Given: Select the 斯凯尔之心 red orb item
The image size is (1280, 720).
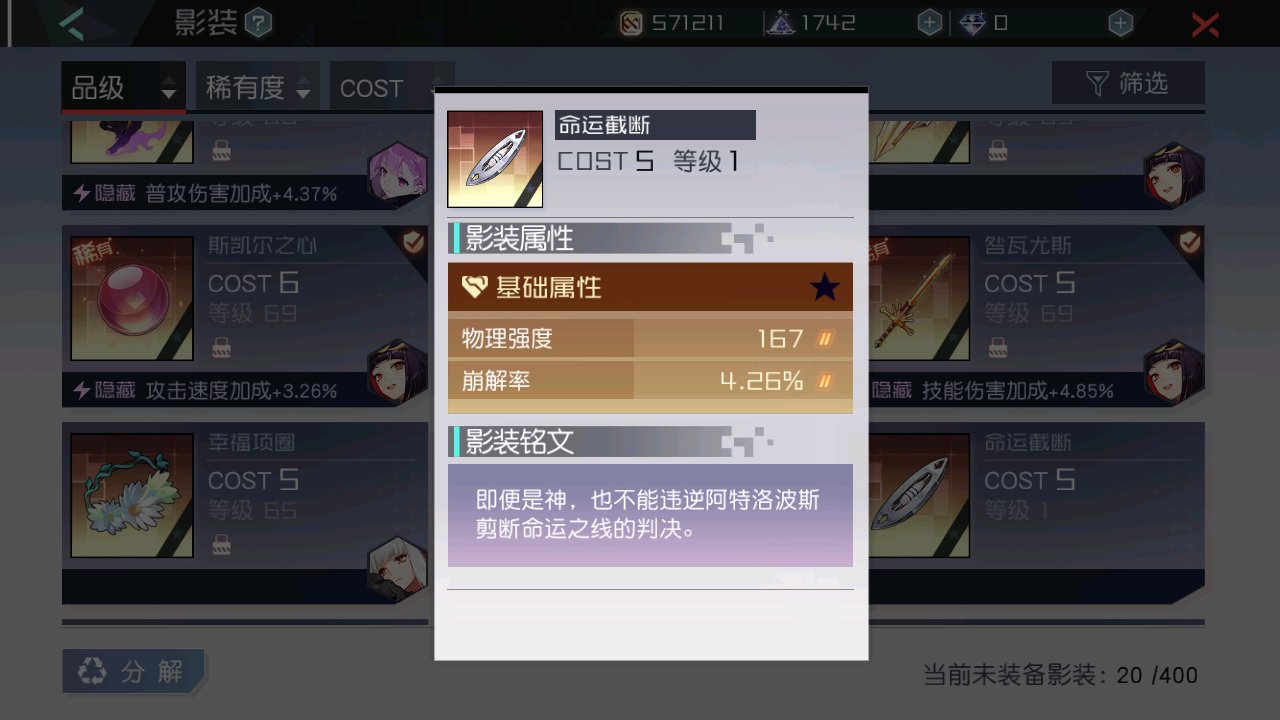Looking at the screenshot, I should pos(132,298).
